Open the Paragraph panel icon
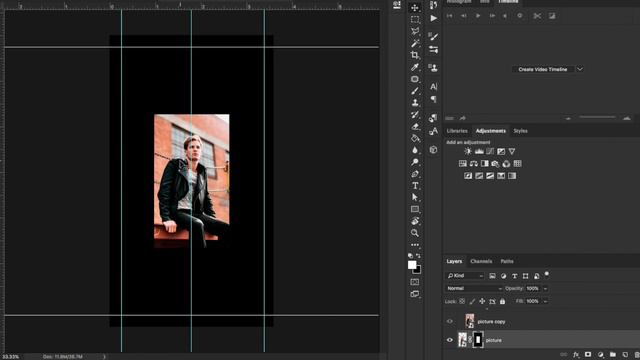Image resolution: width=640 pixels, height=360 pixels. [433, 99]
